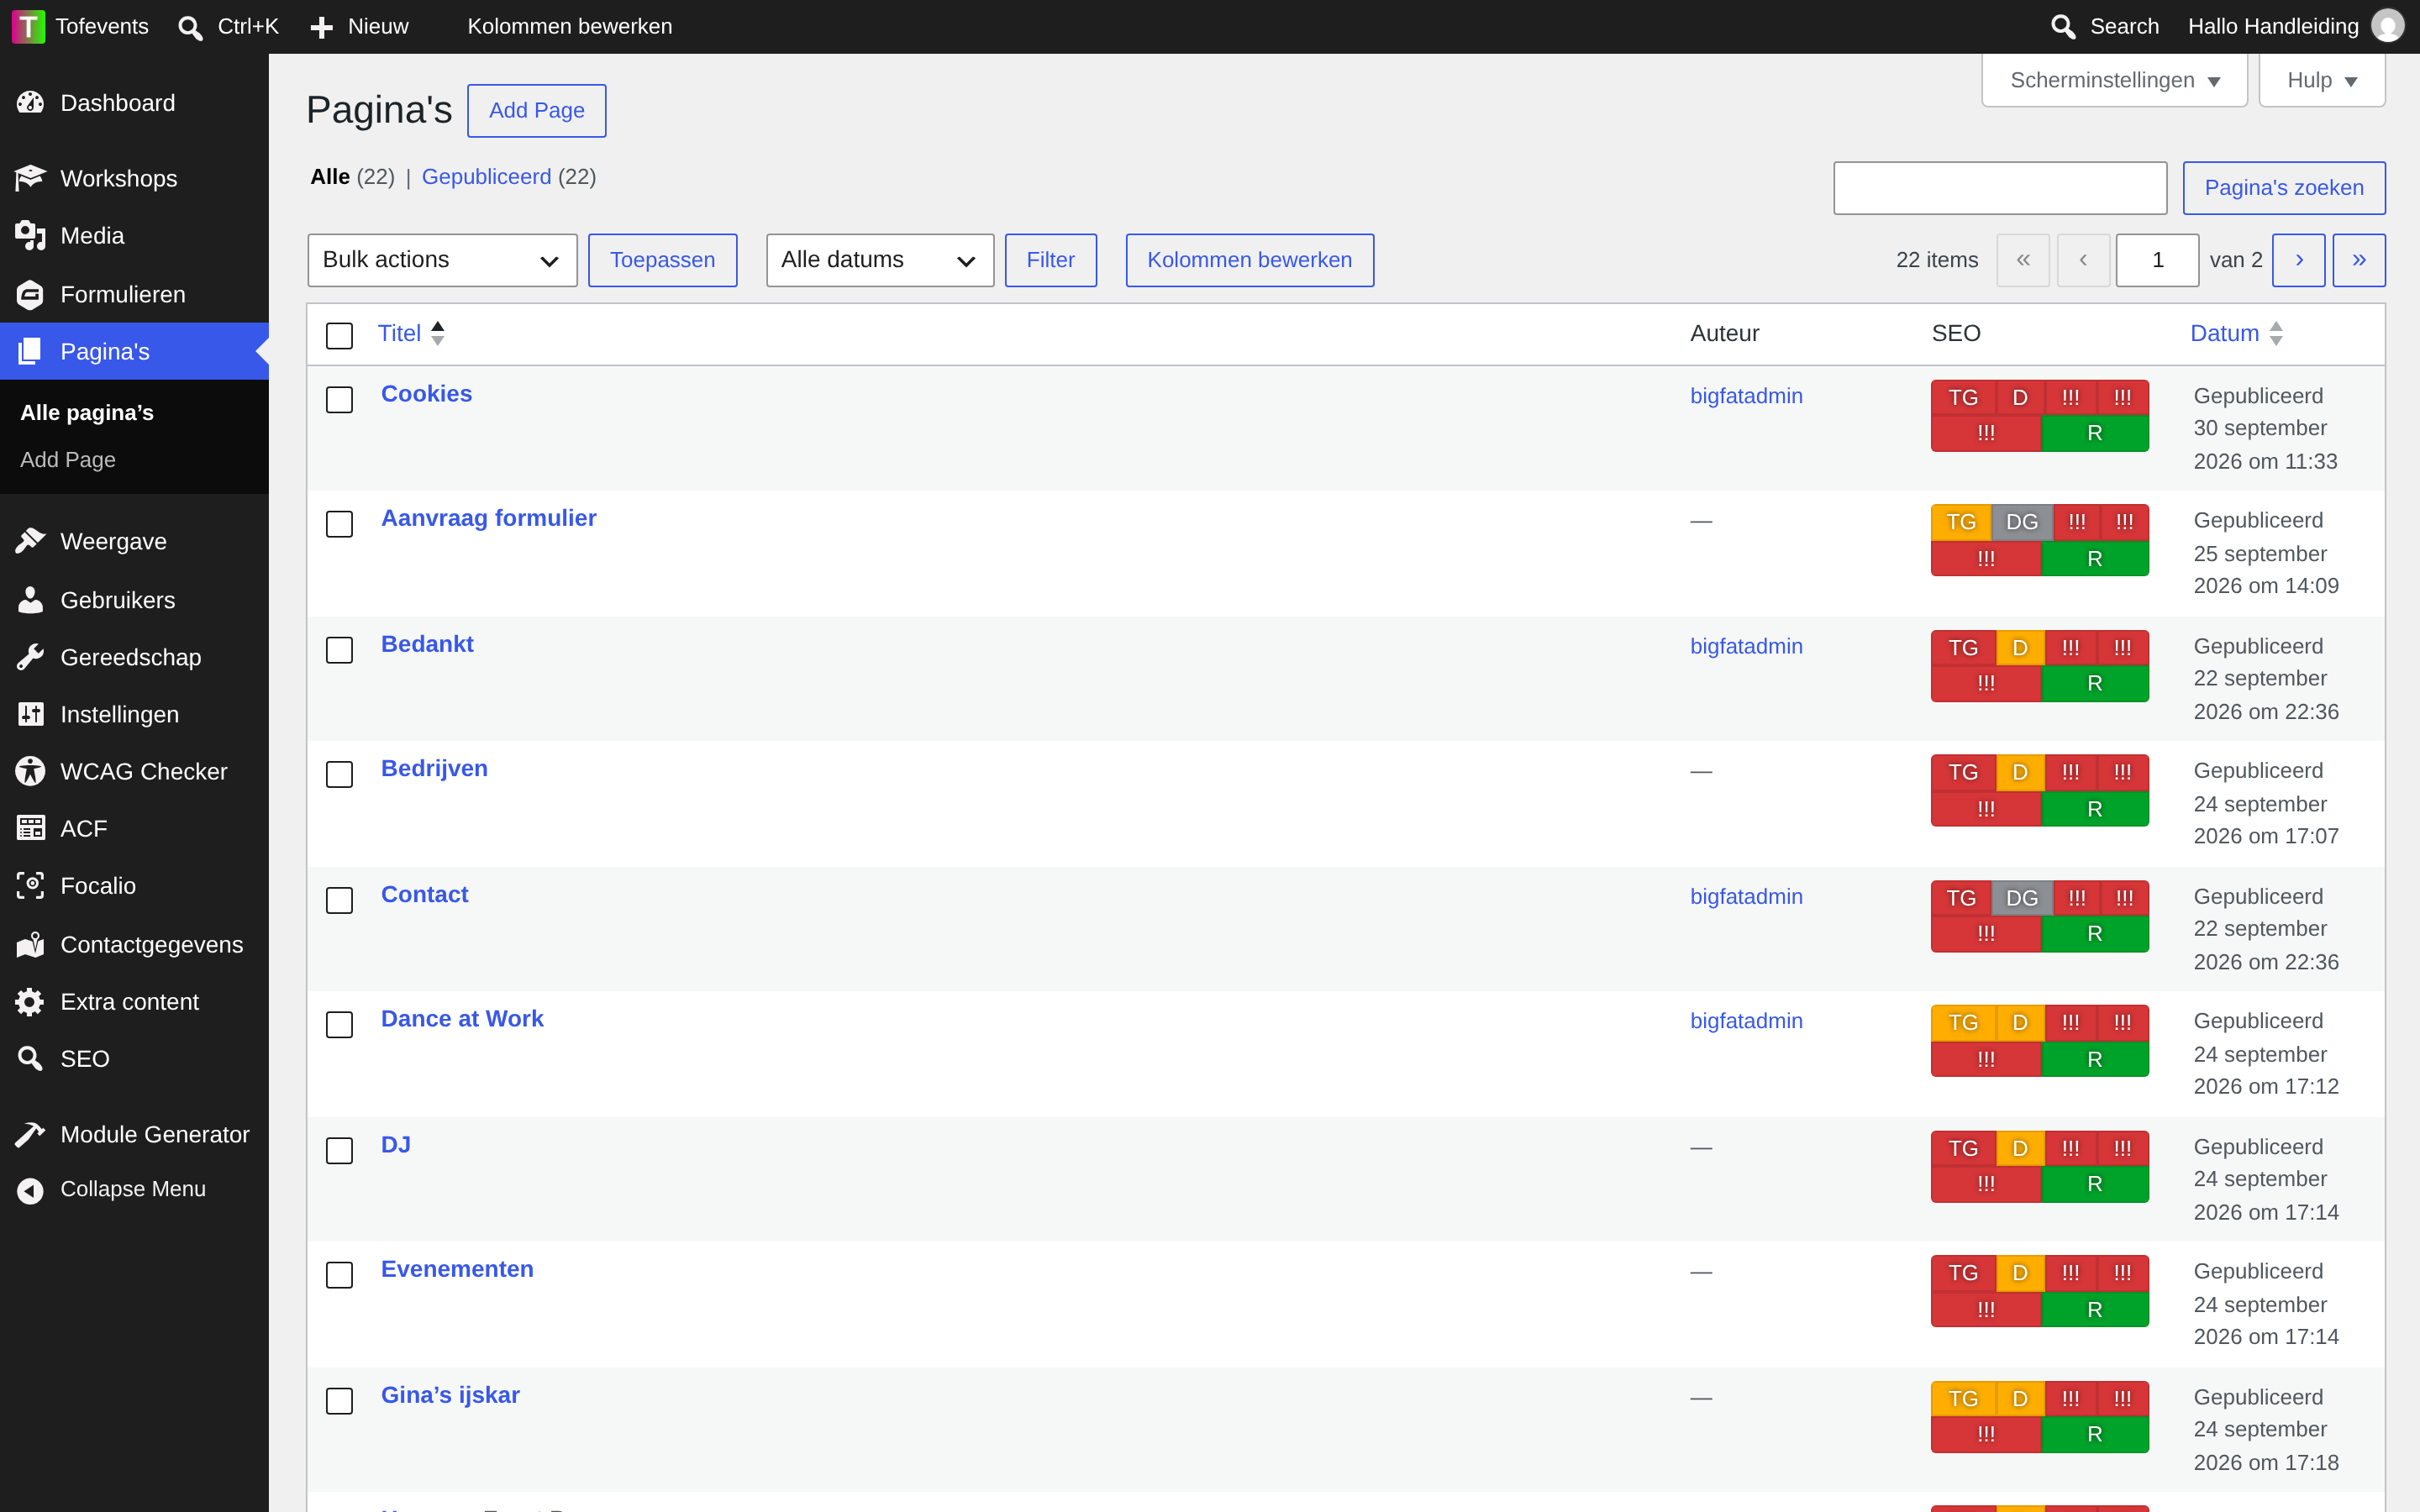
Task: Click the Weergave paintbrush icon
Action: click(31, 541)
